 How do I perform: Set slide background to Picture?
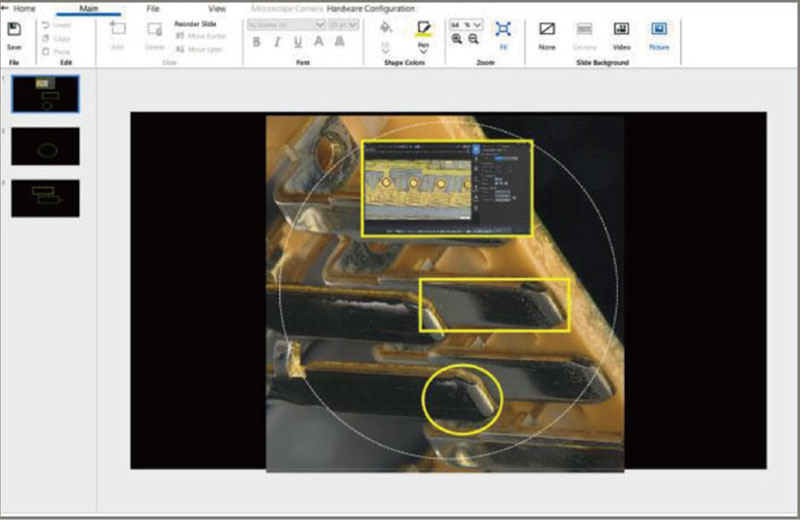[659, 30]
